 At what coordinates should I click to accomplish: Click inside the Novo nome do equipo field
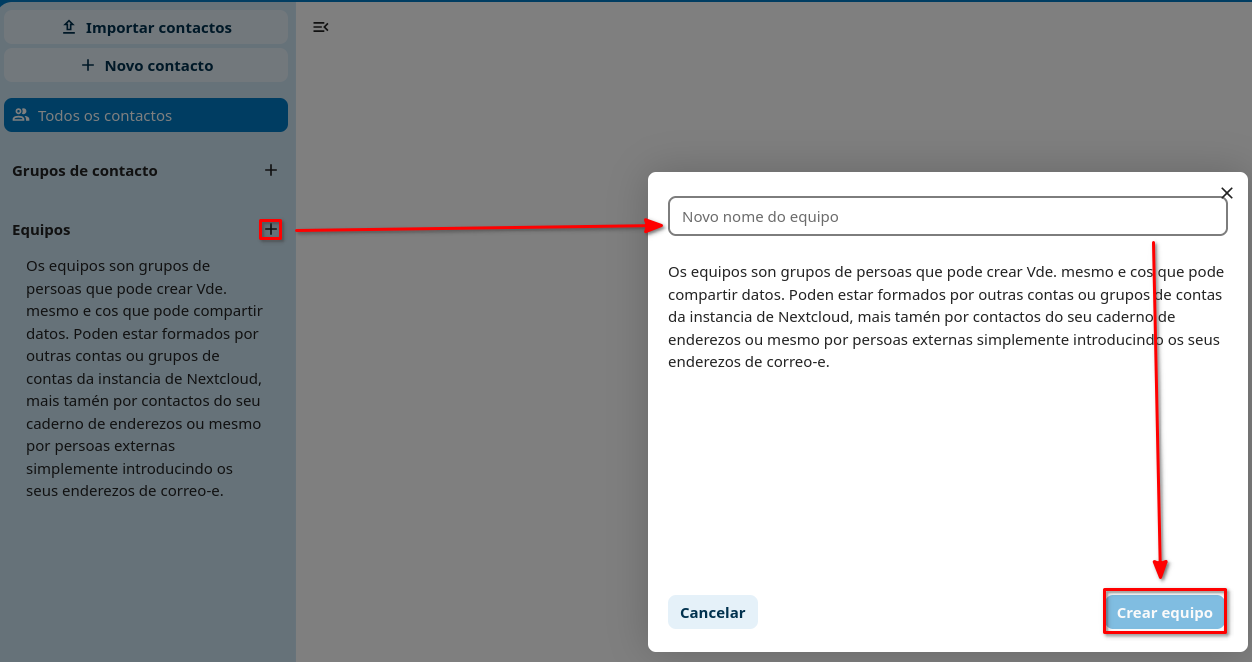947,216
